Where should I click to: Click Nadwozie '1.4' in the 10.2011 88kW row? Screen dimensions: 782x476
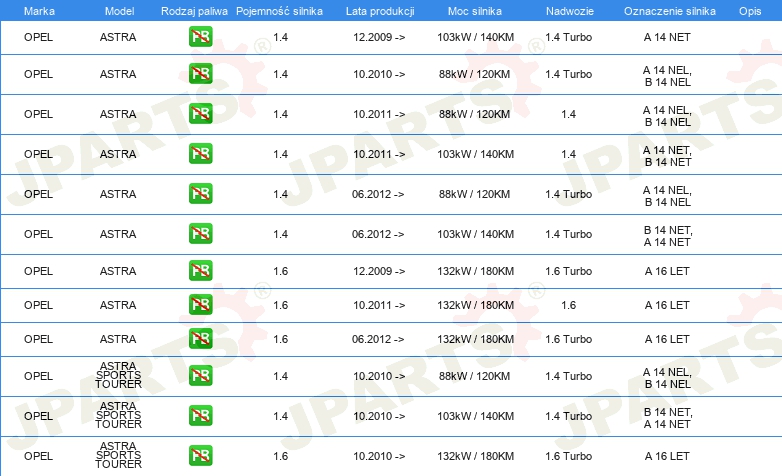(x=569, y=114)
